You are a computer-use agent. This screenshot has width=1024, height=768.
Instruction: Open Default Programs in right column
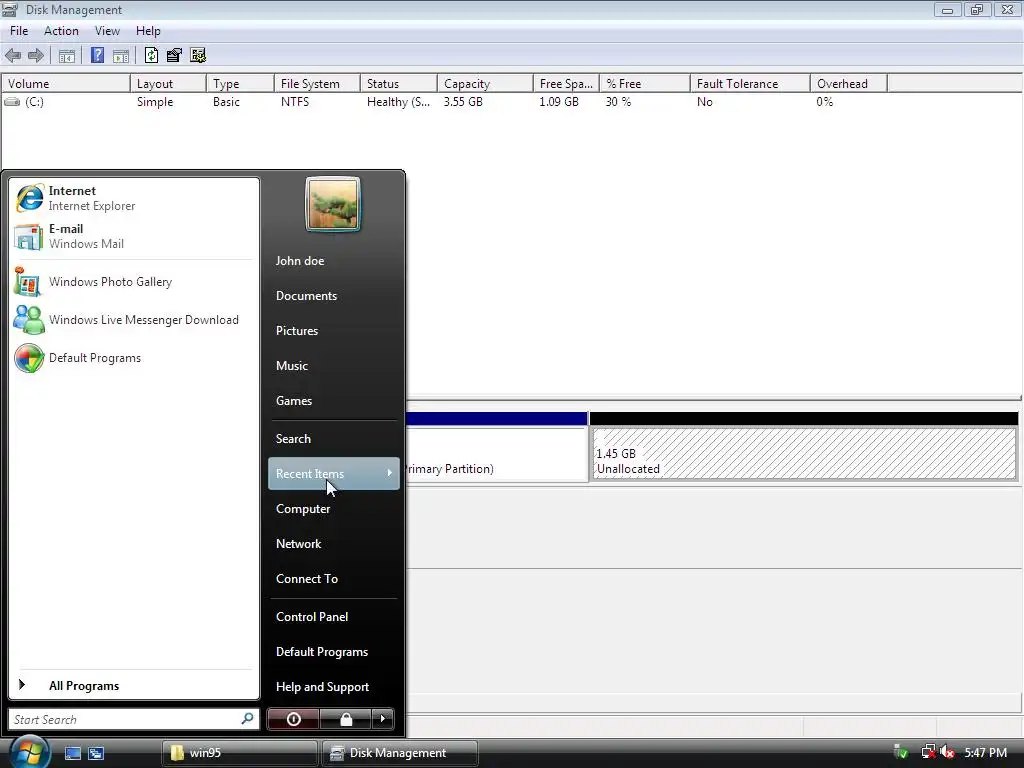[x=322, y=652]
